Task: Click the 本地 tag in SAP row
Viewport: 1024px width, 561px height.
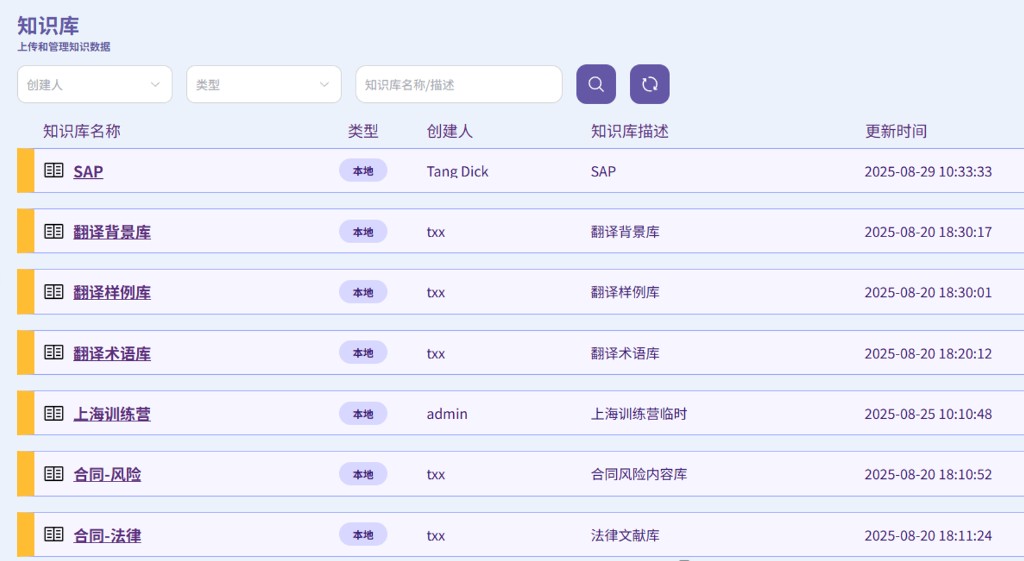Action: pos(362,171)
